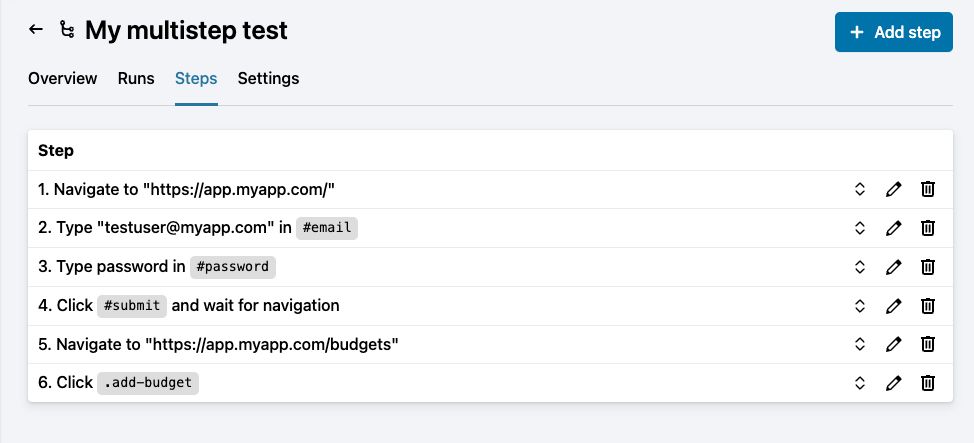Switch to the Overview tab
This screenshot has height=443, width=974.
62,78
